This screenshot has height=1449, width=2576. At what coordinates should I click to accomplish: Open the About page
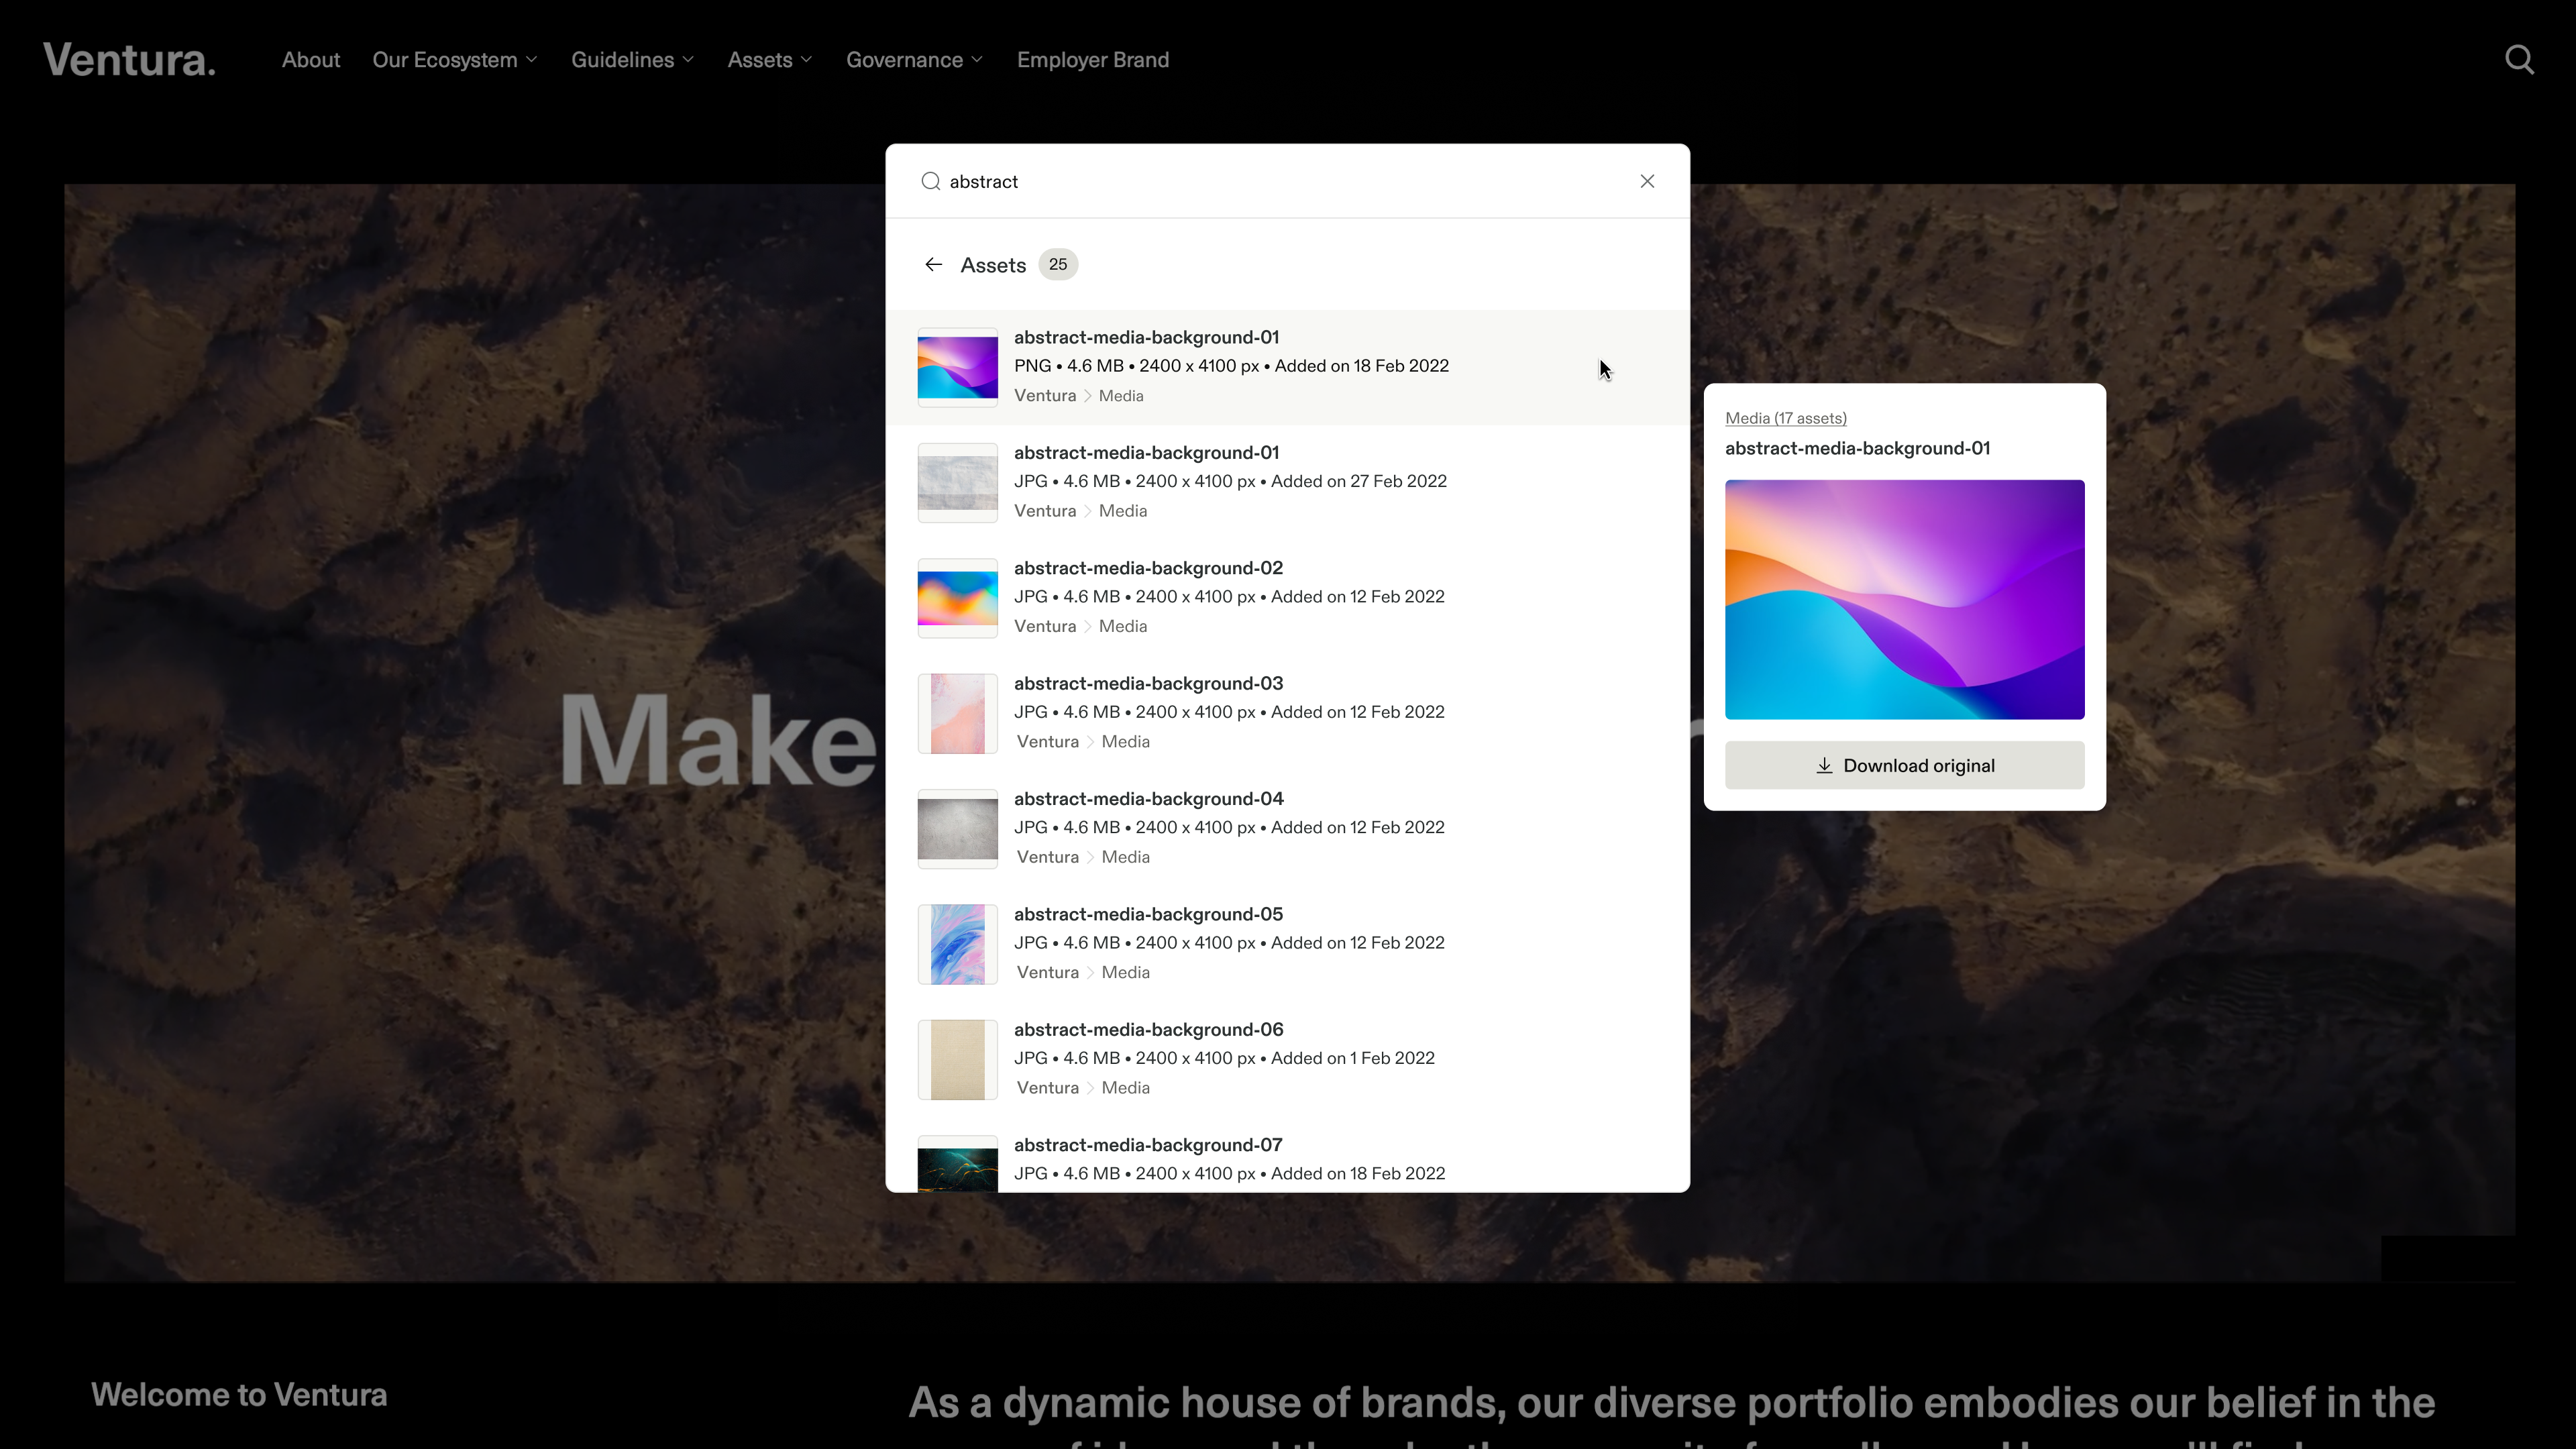[x=310, y=60]
